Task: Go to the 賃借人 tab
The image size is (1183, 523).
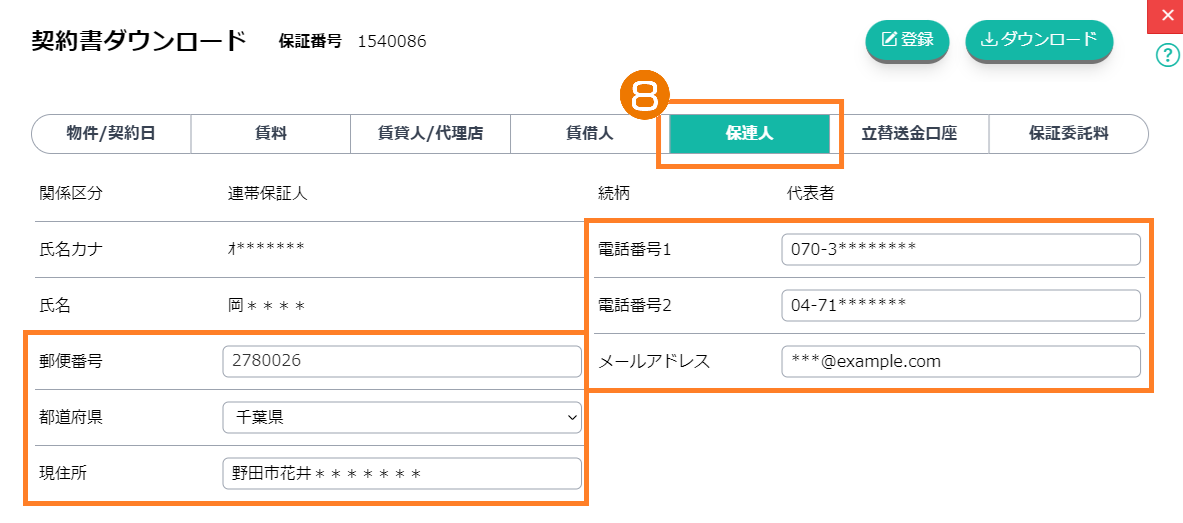Action: pos(589,133)
